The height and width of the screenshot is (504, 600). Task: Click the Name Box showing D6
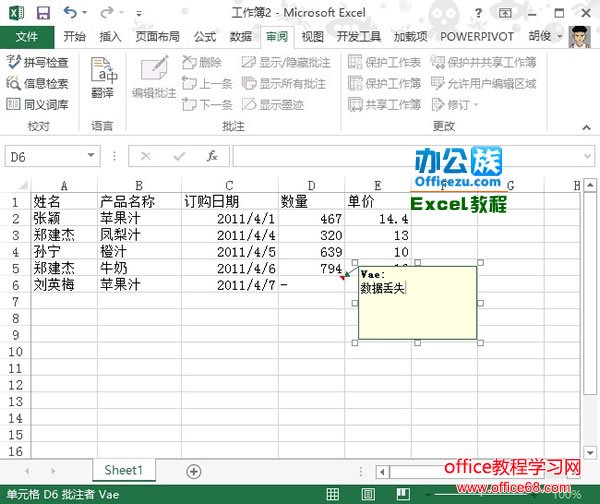pos(45,156)
